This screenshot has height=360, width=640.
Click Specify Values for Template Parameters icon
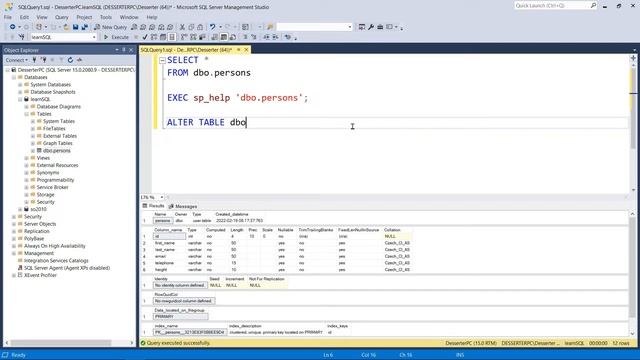pos(288,37)
